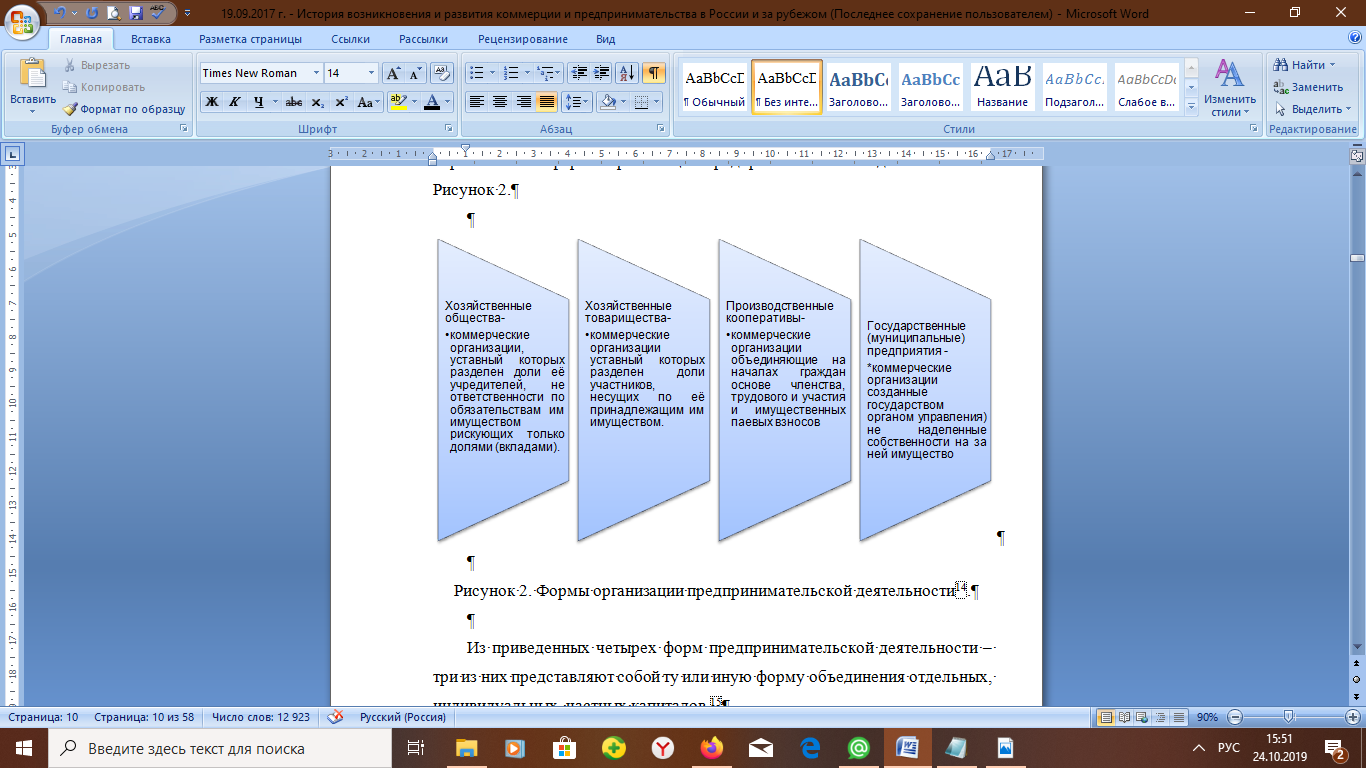This screenshot has height=768, width=1366.
Task: Click the word count 'Число слов: 12 923'
Action: (x=261, y=717)
